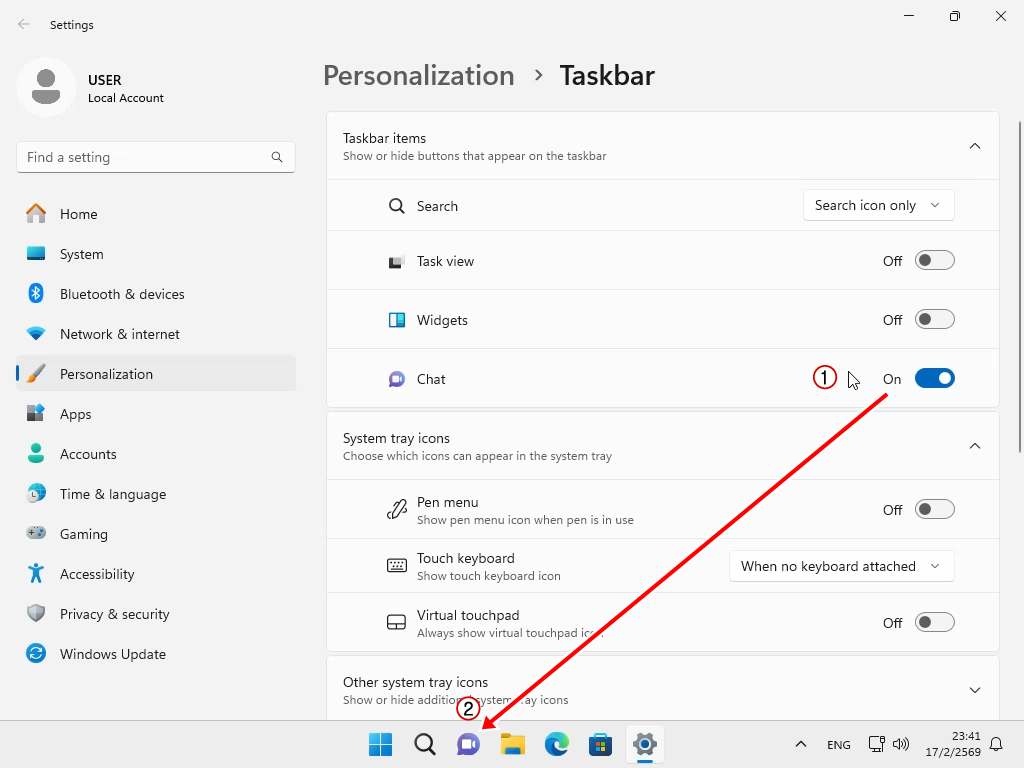The height and width of the screenshot is (768, 1024).
Task: Click the back arrow in Settings
Action: pos(24,24)
